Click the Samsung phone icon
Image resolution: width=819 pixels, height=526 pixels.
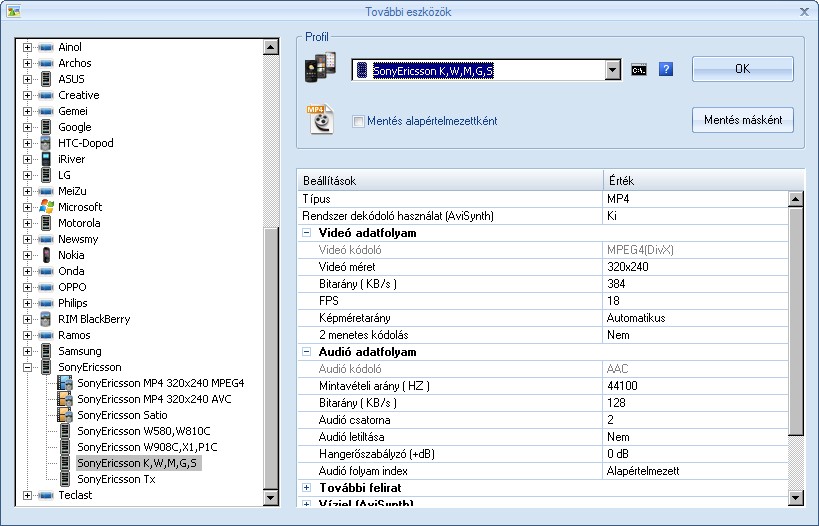pos(46,351)
